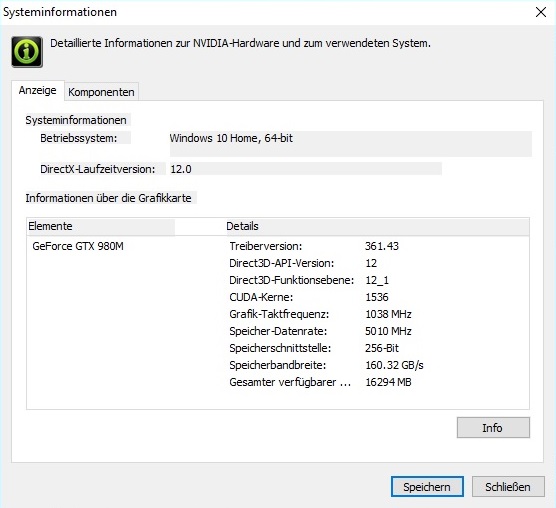Click the CUDA-Kerne 1536 value

[377, 297]
